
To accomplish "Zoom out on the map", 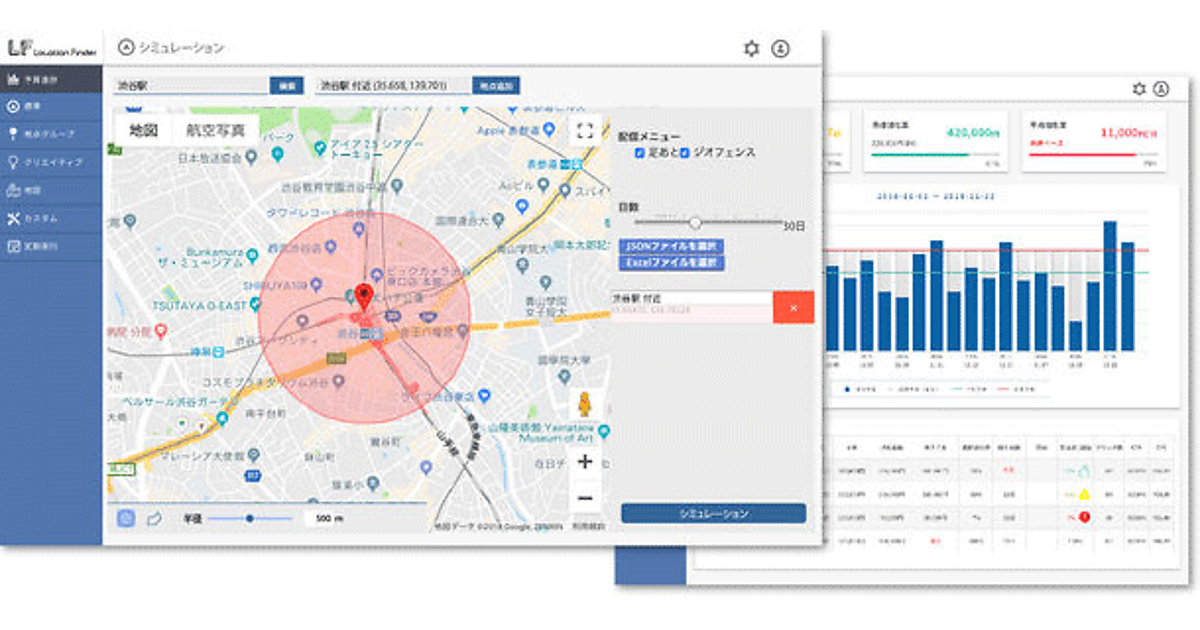I will (x=585, y=498).
